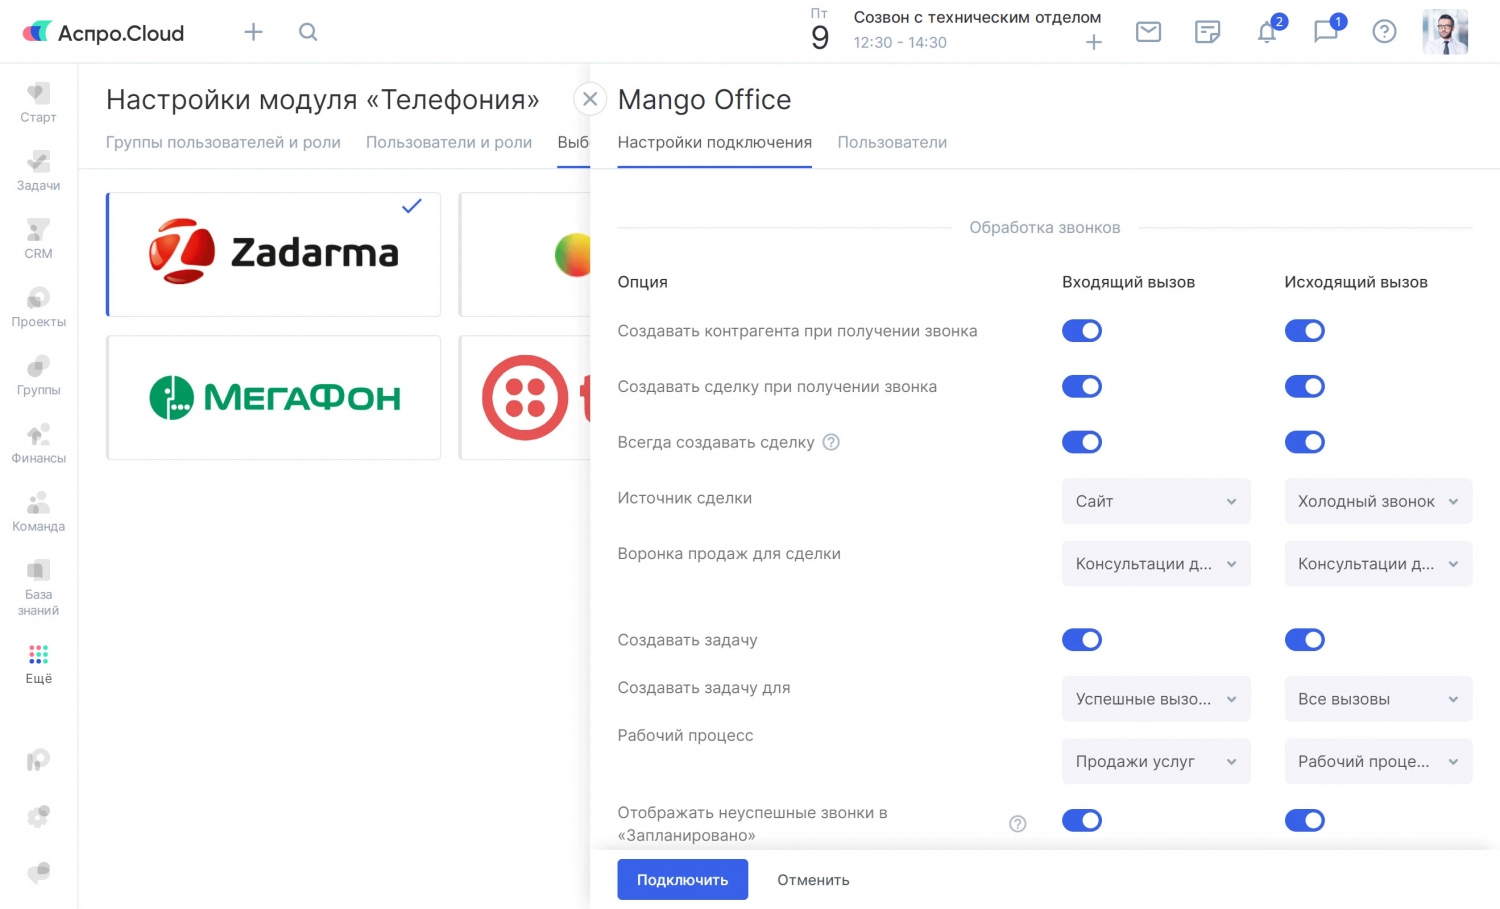Toggle incoming 'Создавать задачу' switch
The width and height of the screenshot is (1500, 909).
click(x=1081, y=640)
